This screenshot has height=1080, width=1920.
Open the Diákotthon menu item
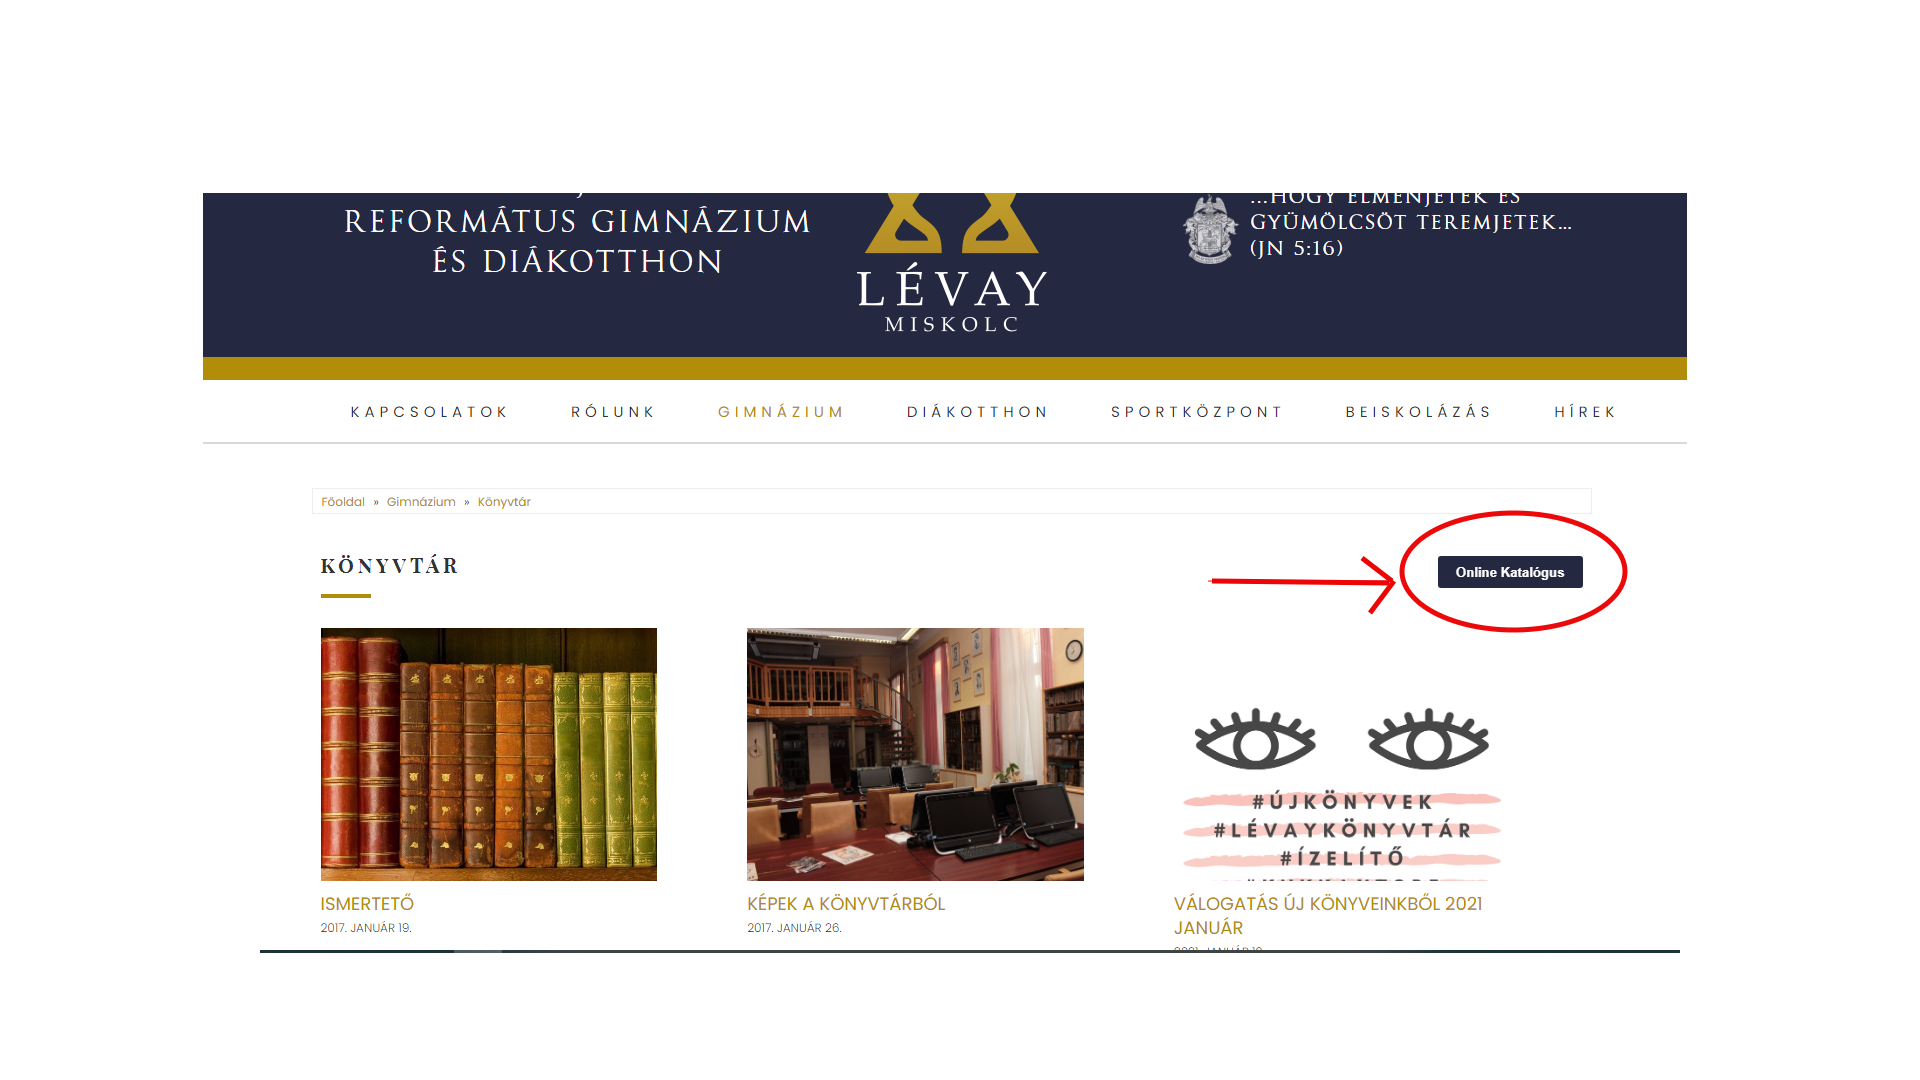pyautogui.click(x=977, y=412)
